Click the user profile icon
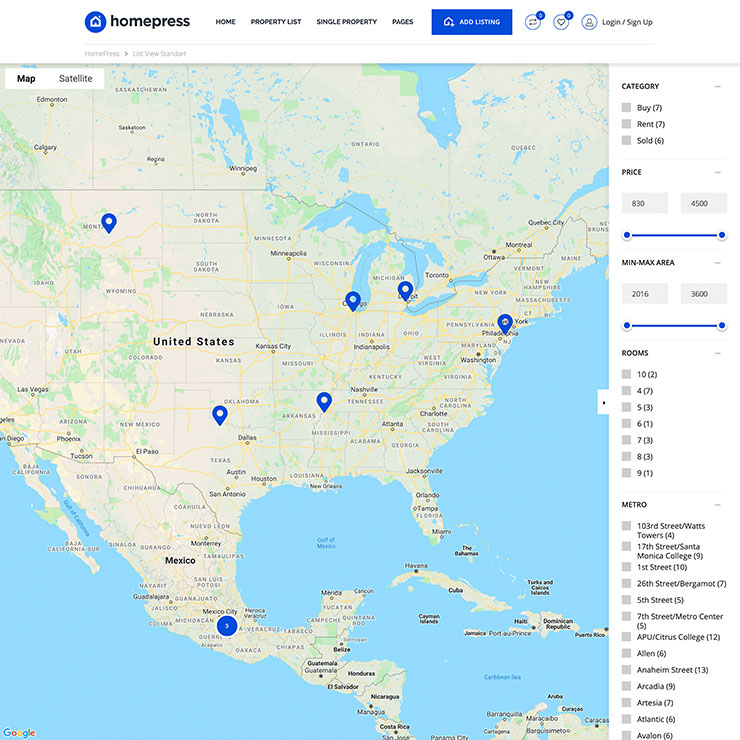 tap(589, 22)
